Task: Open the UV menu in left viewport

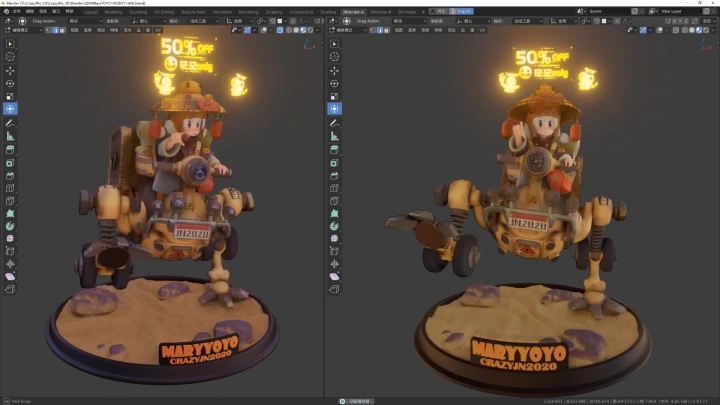Action: click(x=158, y=30)
